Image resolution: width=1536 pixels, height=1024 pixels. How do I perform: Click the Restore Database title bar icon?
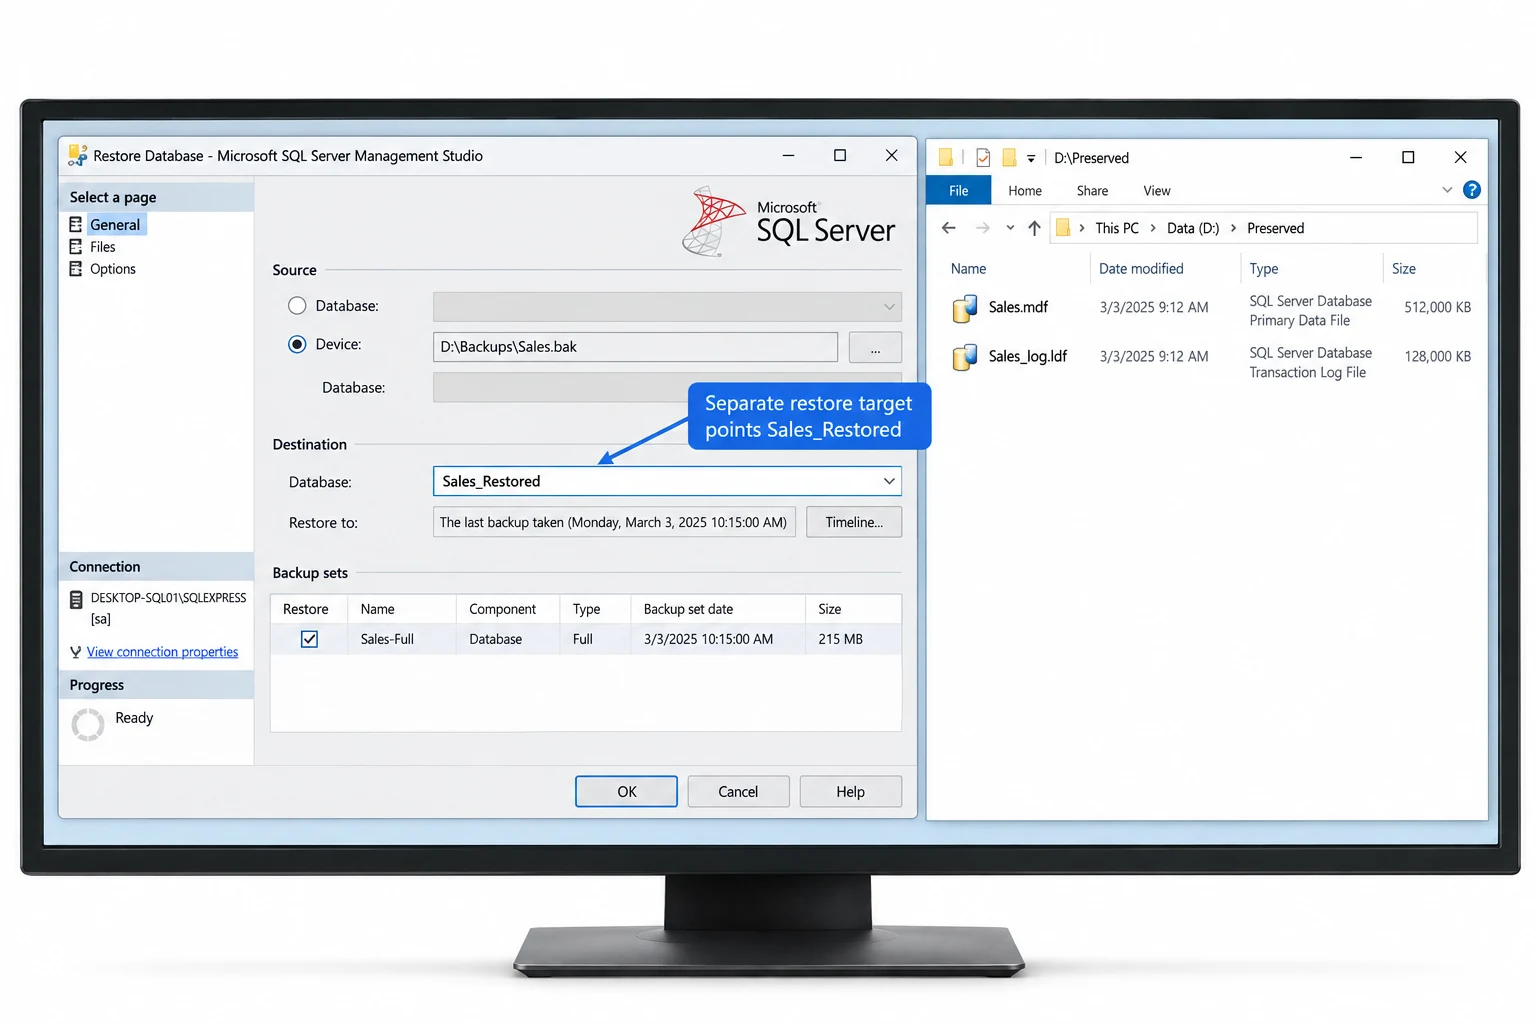pyautogui.click(x=77, y=156)
